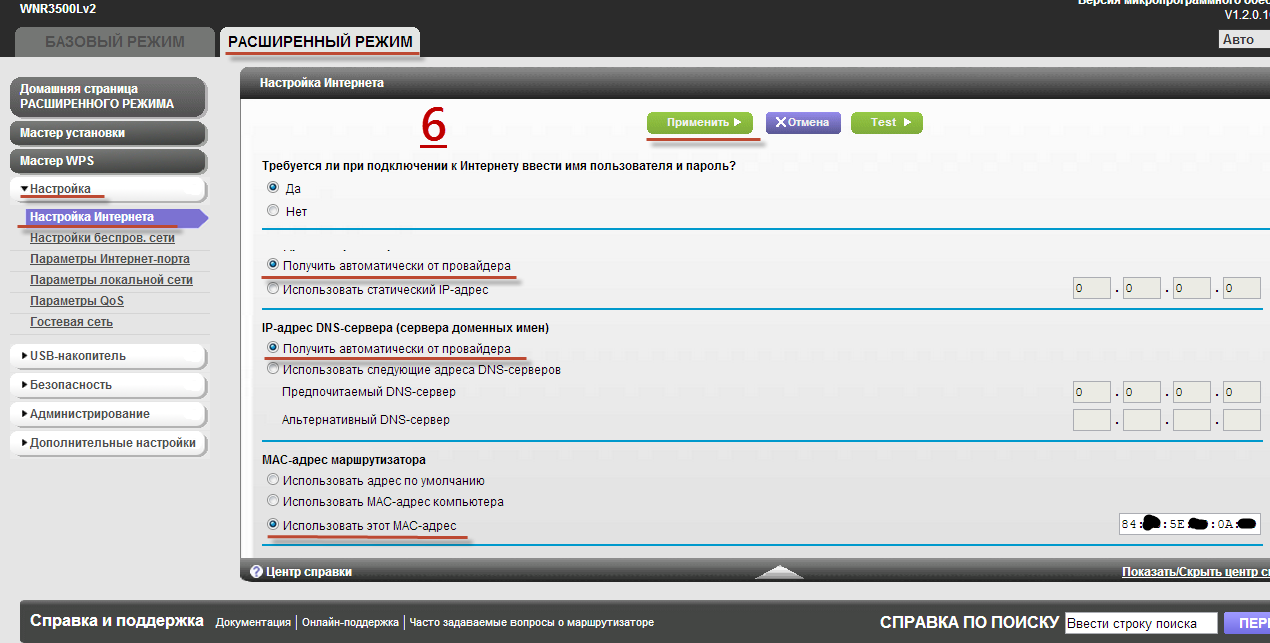Open Гостевая сеть link
The image size is (1270, 643).
(x=71, y=322)
